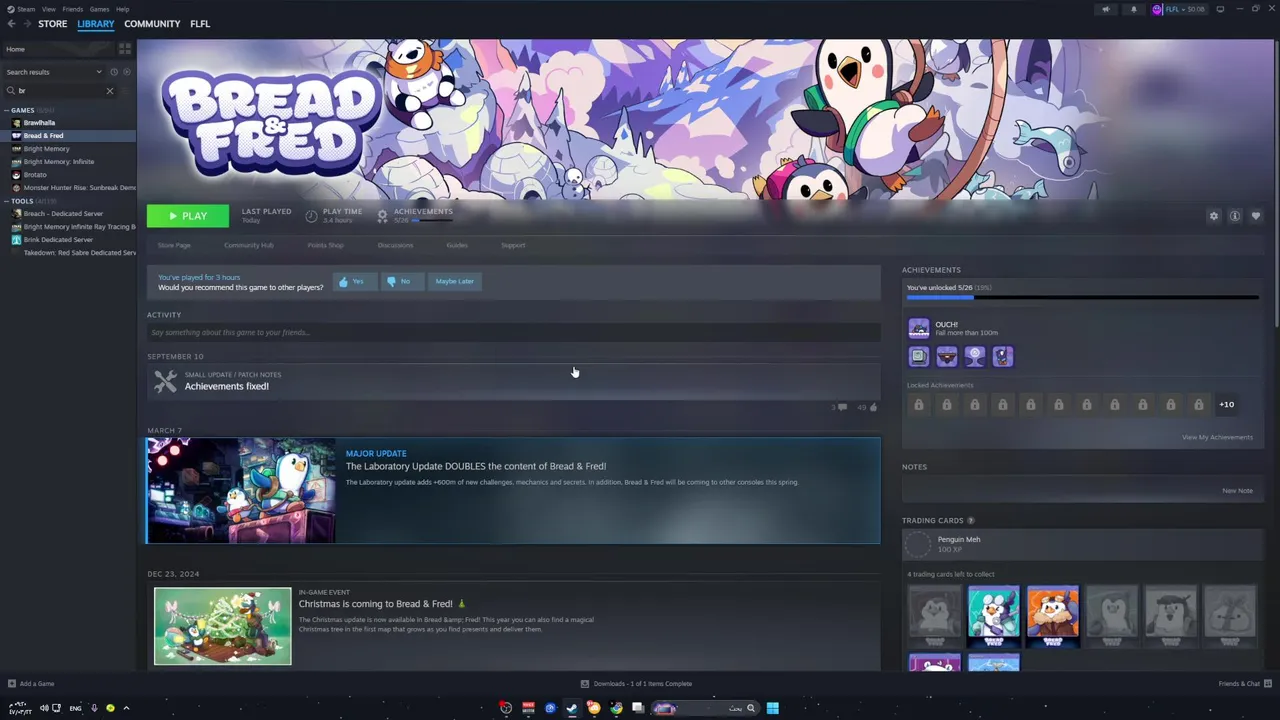Image resolution: width=1280 pixels, height=720 pixels.
Task: Open the game info icon
Action: (x=1235, y=216)
